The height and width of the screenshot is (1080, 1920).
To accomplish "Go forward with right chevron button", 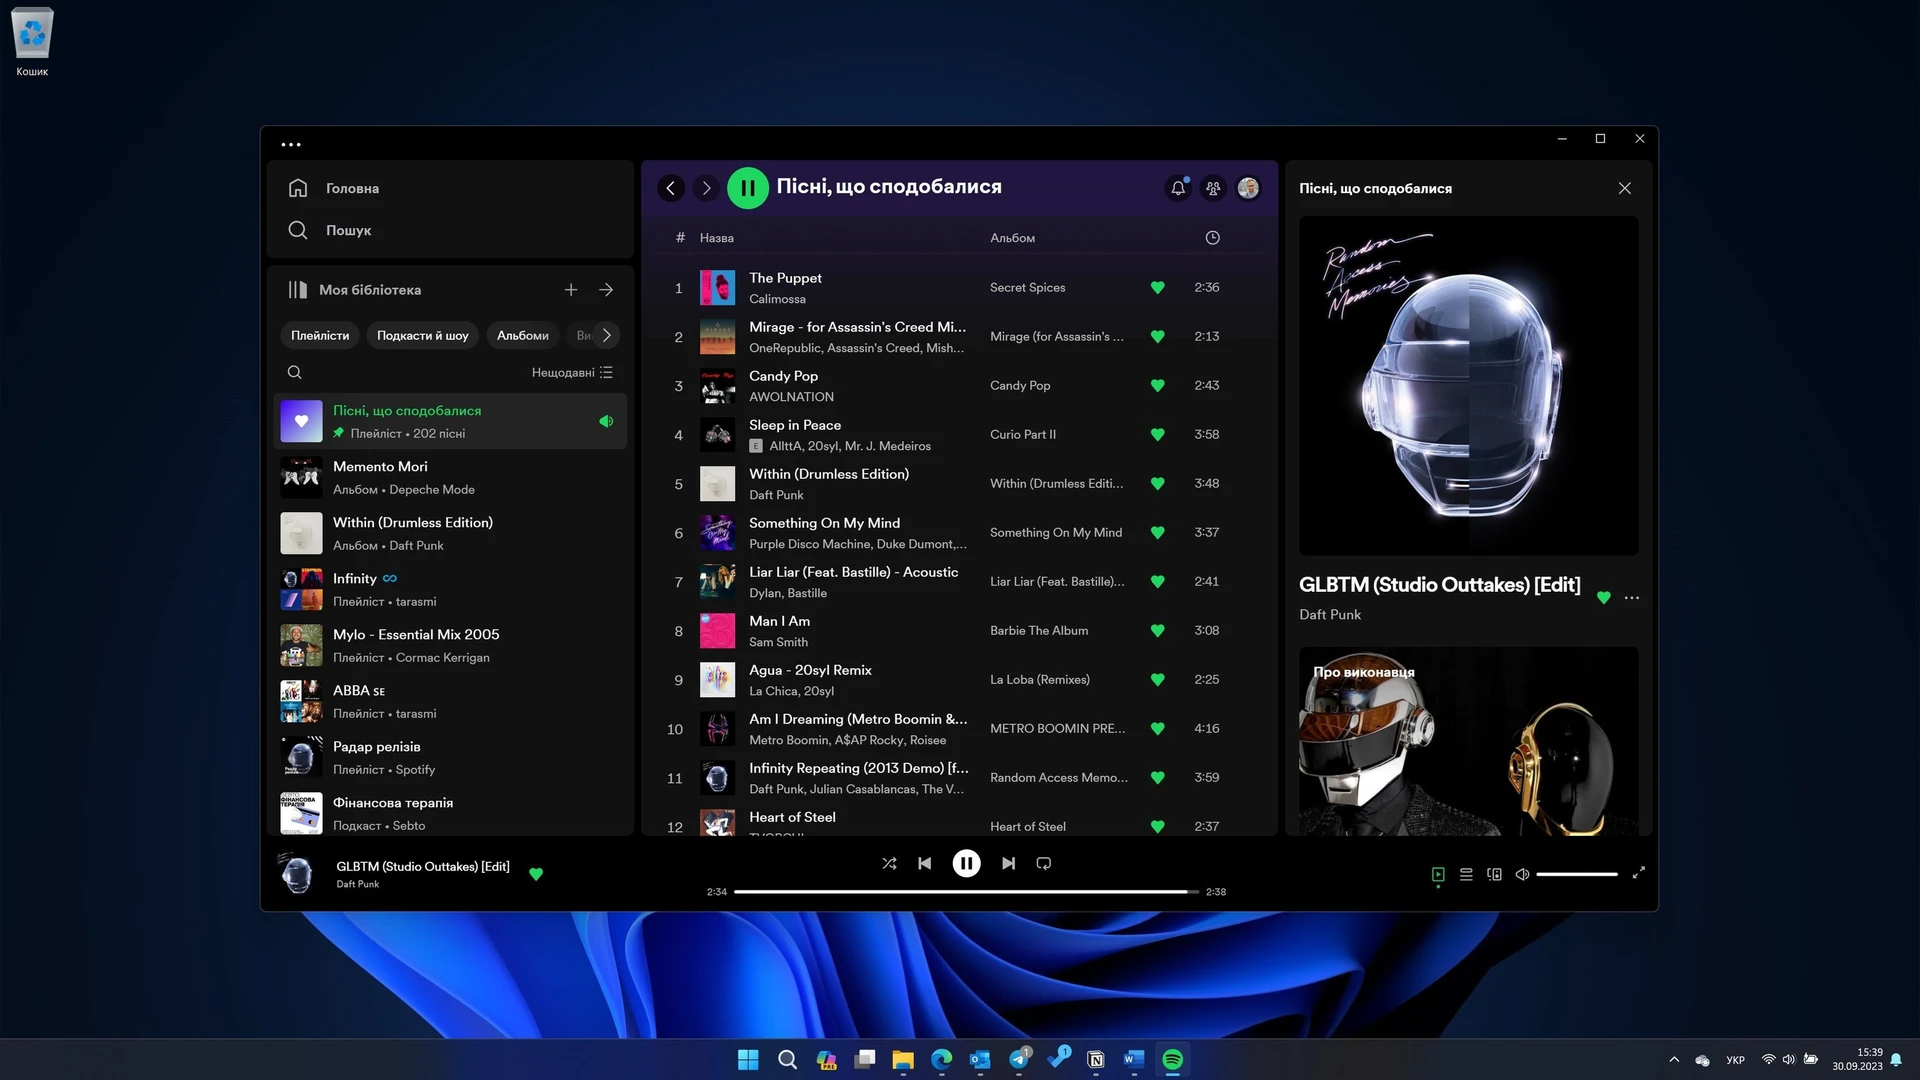I will pyautogui.click(x=706, y=188).
